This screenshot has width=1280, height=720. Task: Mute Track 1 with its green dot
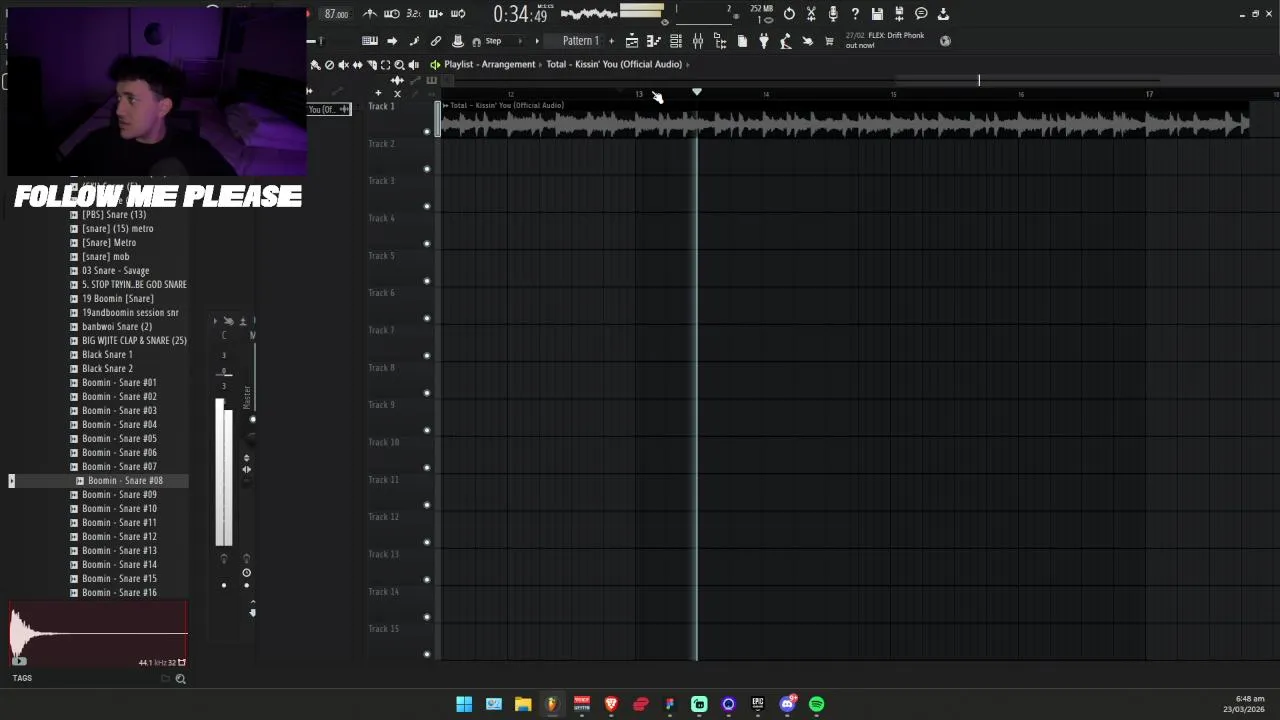click(x=427, y=131)
